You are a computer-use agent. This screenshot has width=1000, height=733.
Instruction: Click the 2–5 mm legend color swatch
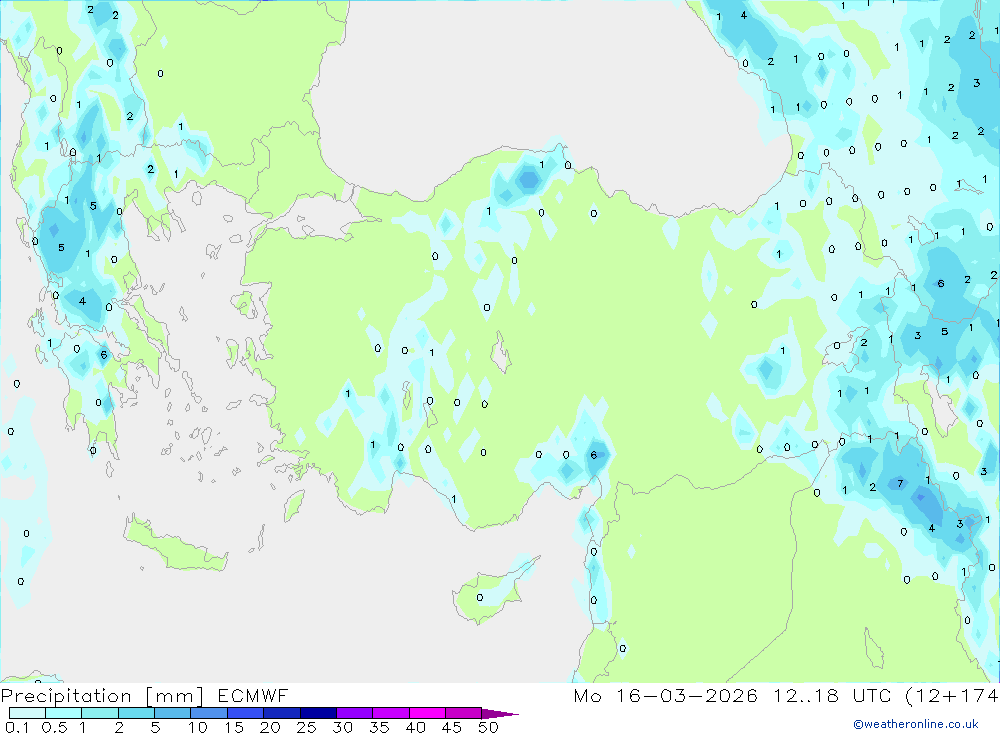(136, 713)
